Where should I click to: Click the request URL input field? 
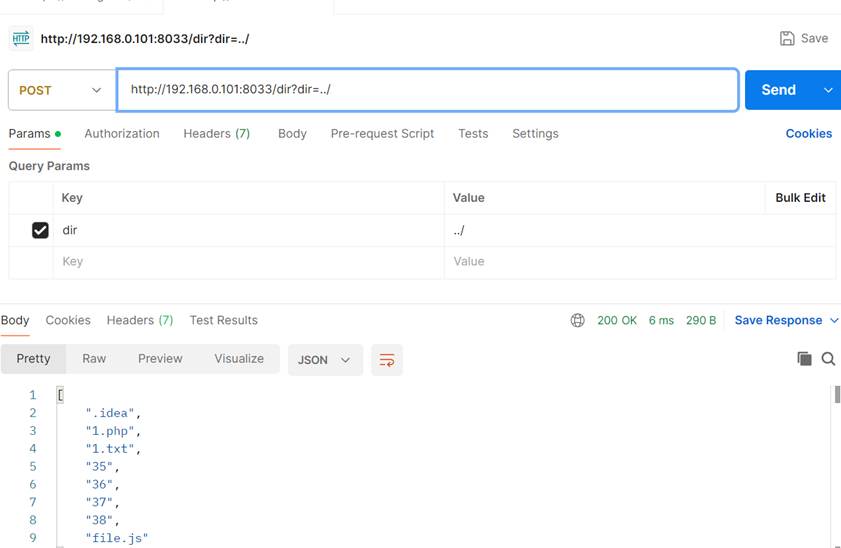click(427, 90)
